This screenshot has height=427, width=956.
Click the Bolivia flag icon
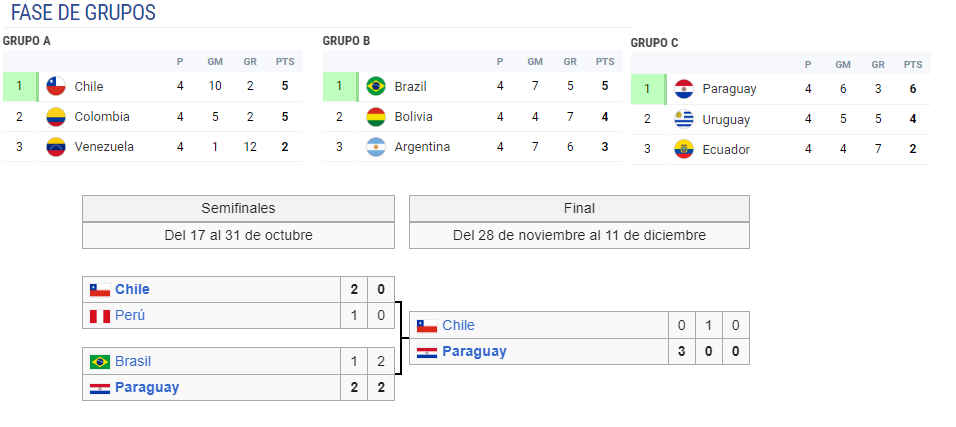[x=376, y=117]
